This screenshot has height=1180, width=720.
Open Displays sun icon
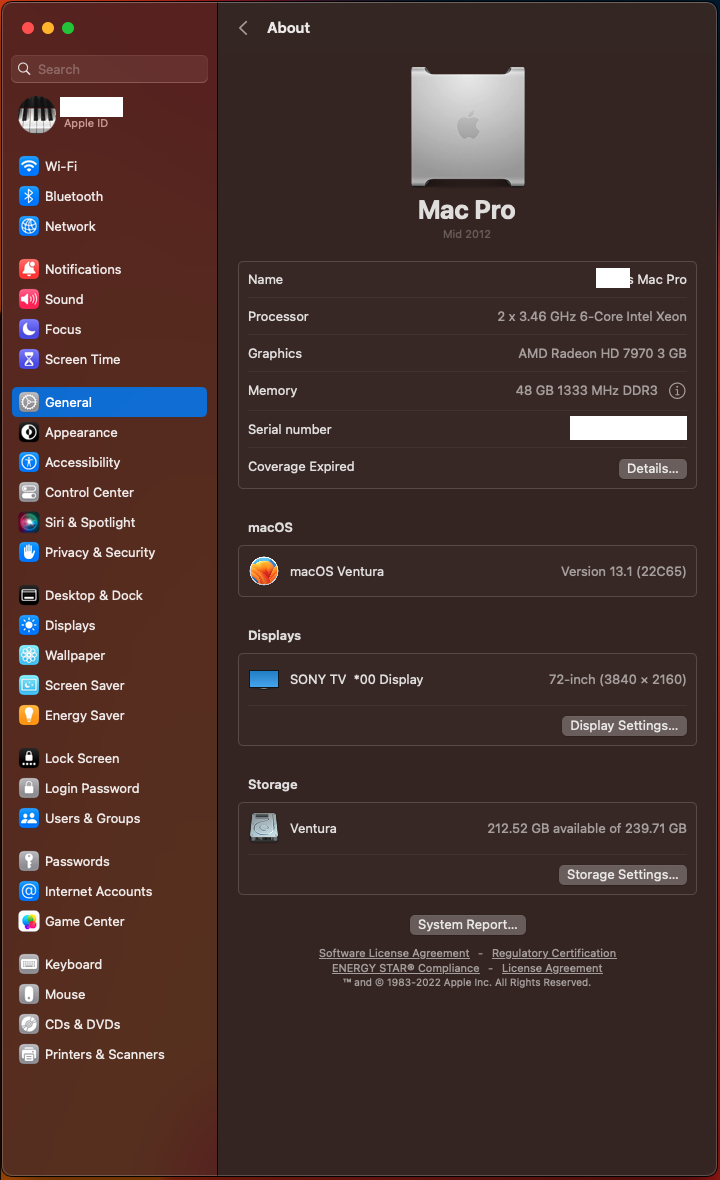click(x=29, y=626)
